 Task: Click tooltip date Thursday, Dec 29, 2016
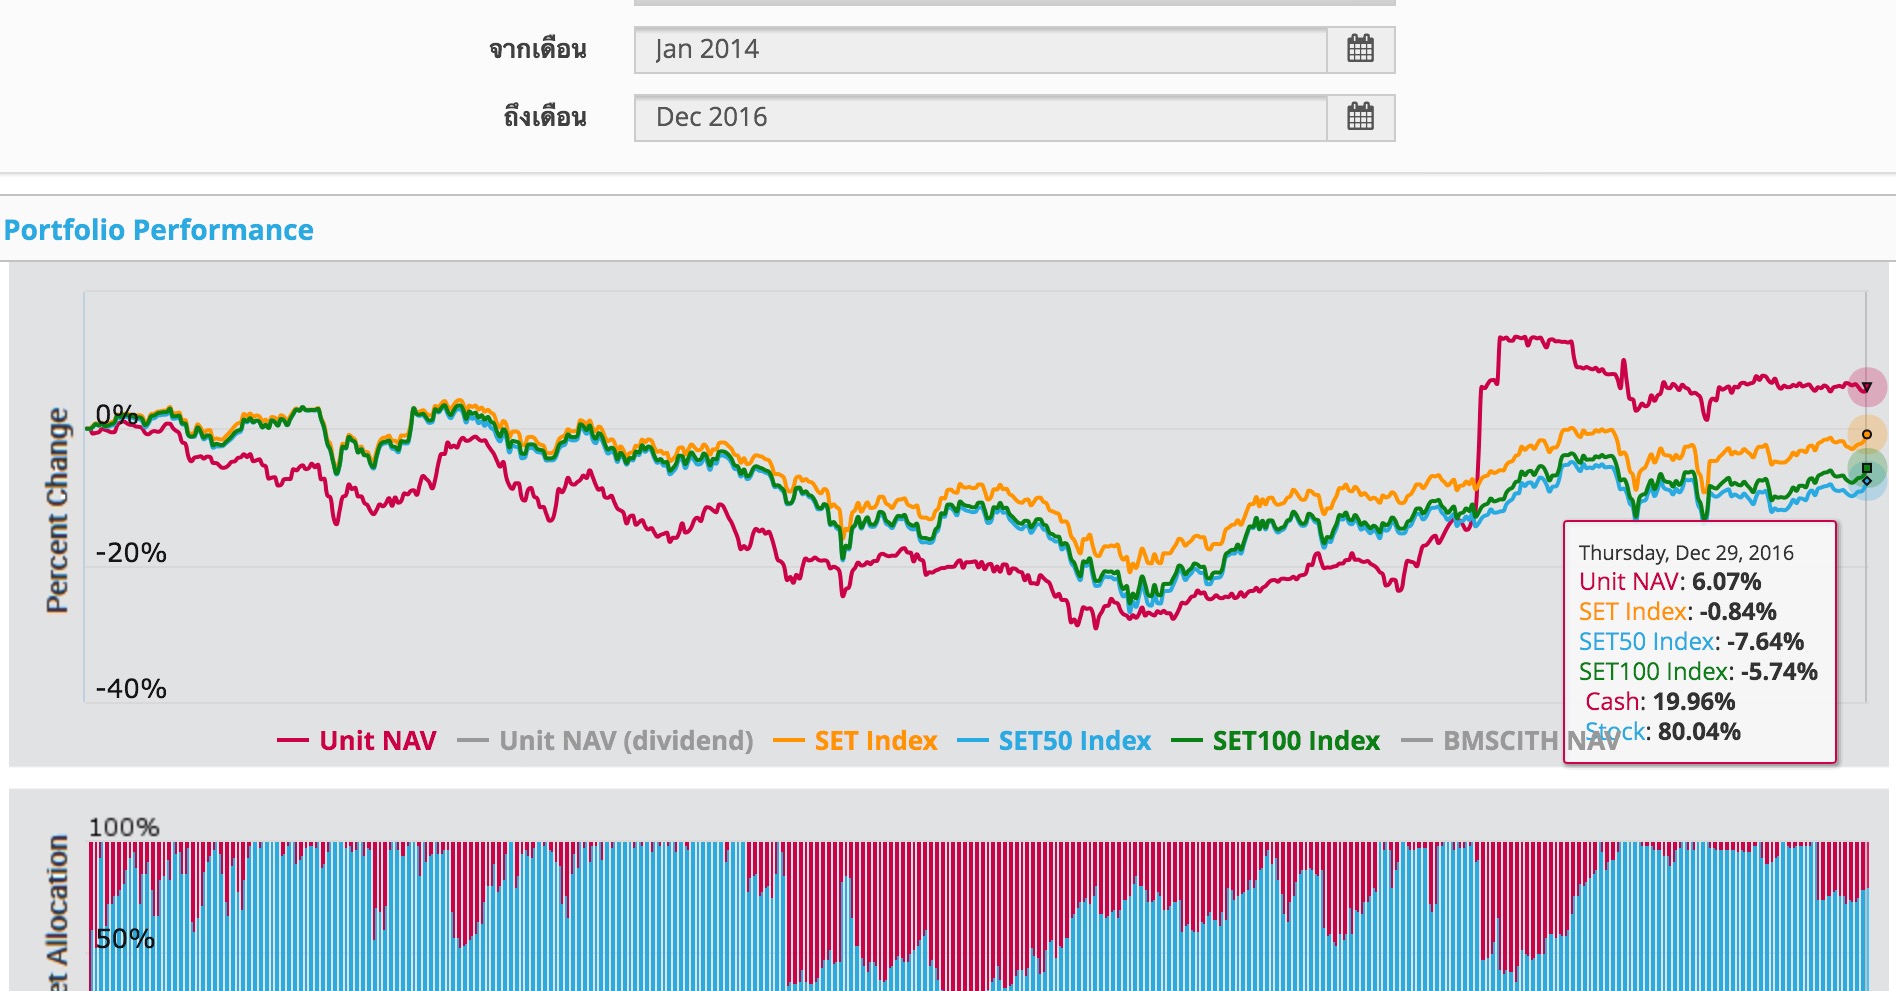pos(1686,553)
